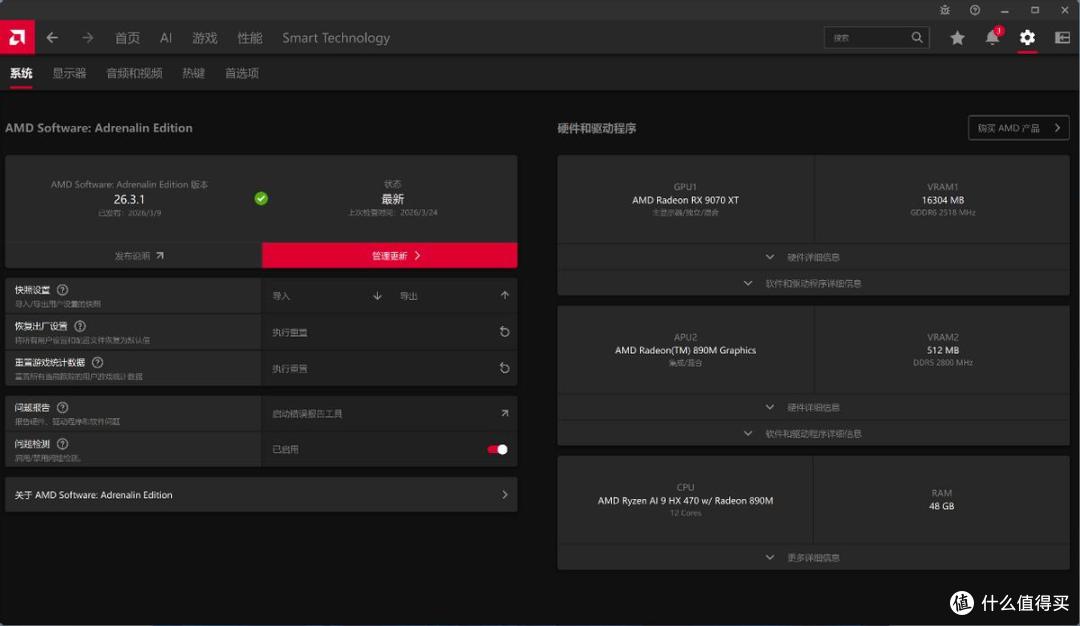Click reset icon for game statistics row
This screenshot has width=1080, height=626.
tap(505, 368)
